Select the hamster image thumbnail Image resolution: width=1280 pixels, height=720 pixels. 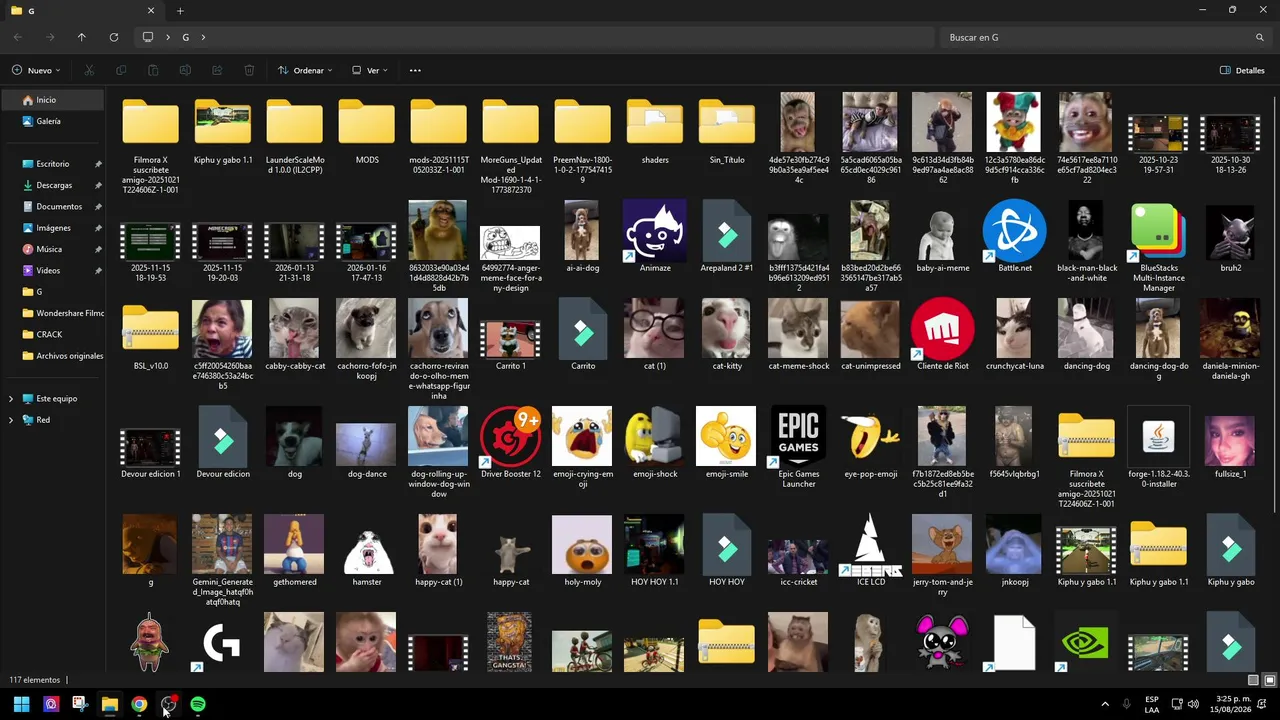(x=367, y=545)
